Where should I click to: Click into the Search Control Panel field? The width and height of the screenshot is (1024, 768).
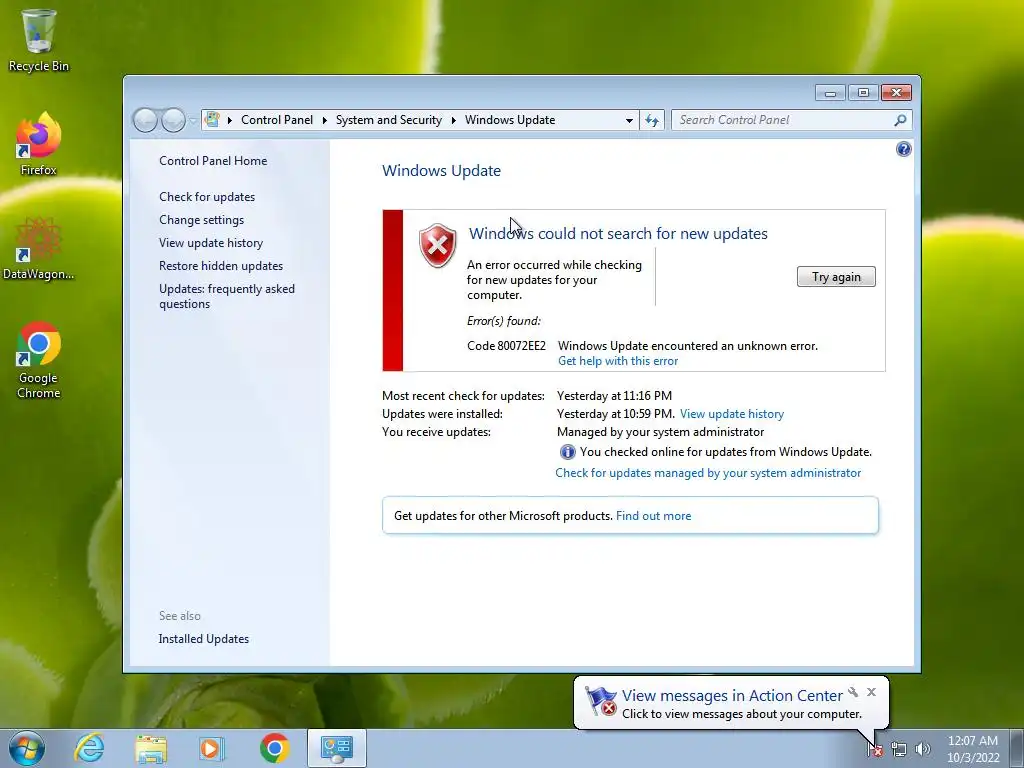pyautogui.click(x=784, y=120)
